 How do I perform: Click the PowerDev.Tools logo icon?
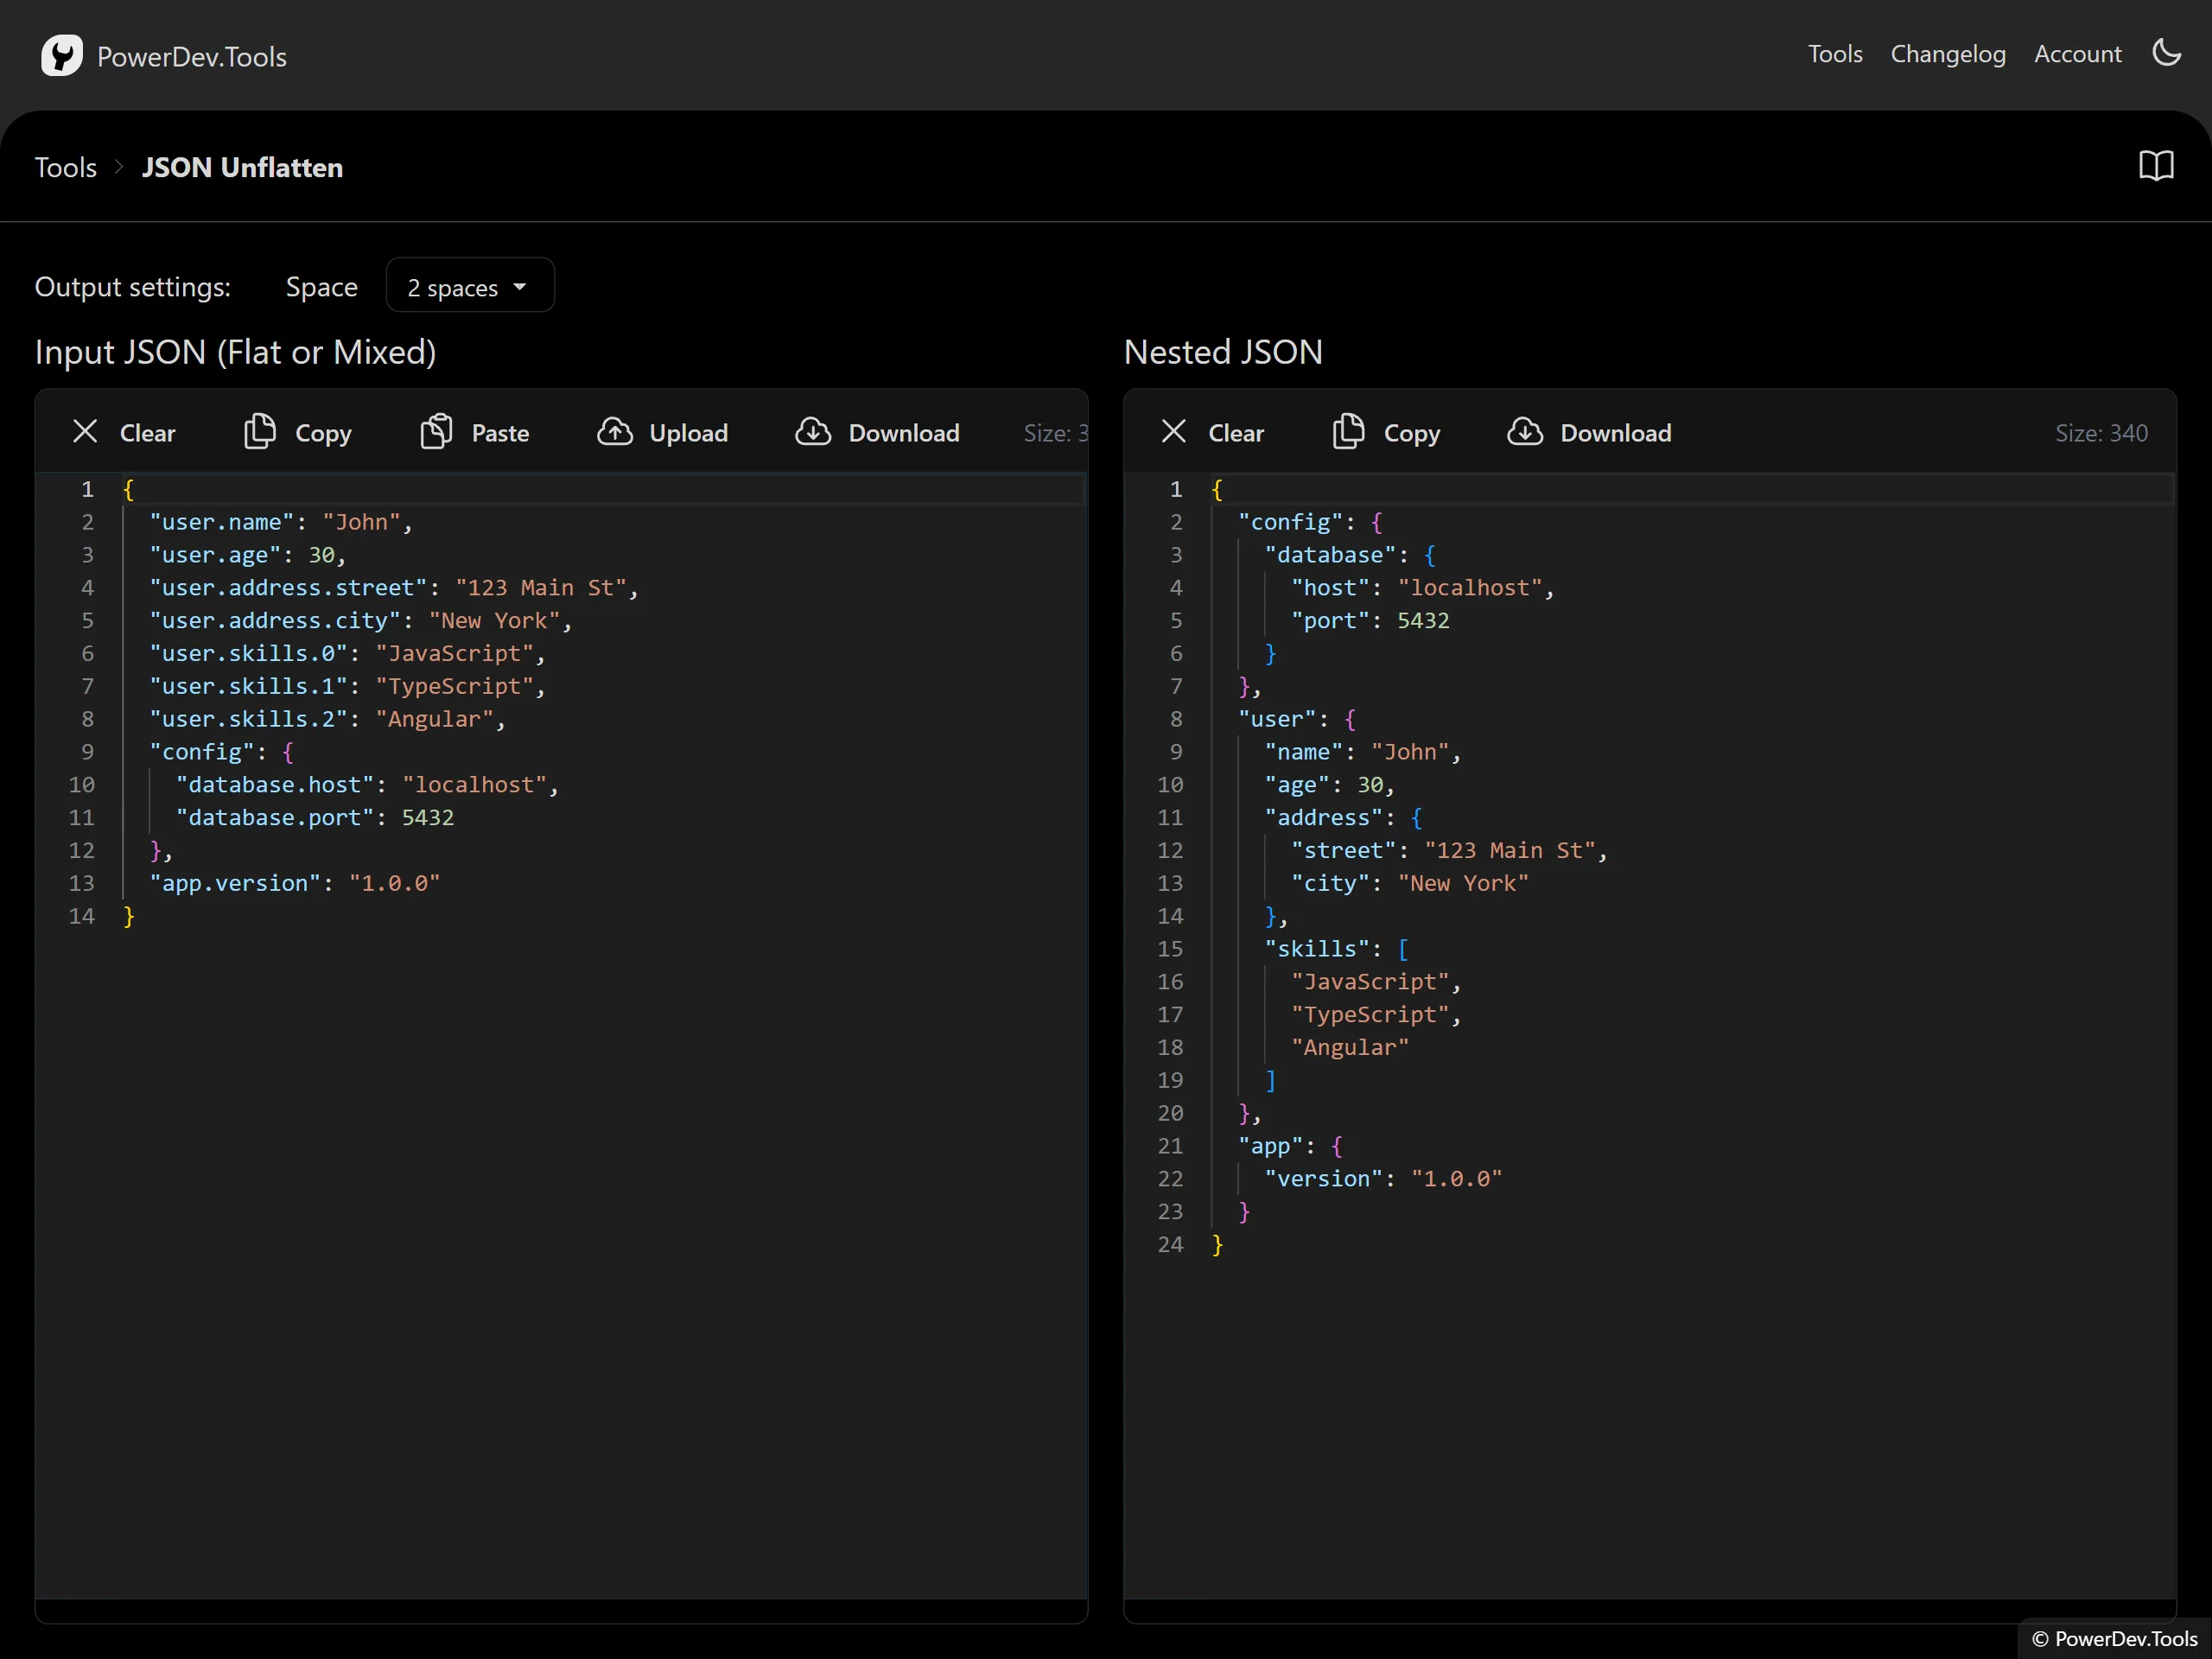tap(61, 56)
